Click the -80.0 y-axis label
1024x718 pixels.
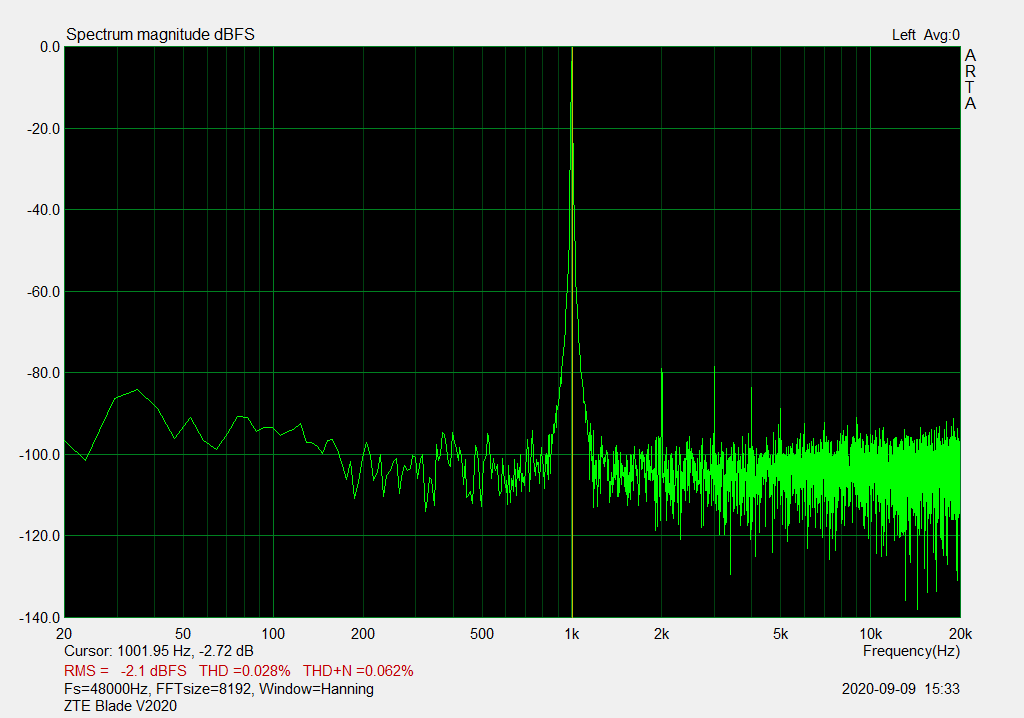42,373
